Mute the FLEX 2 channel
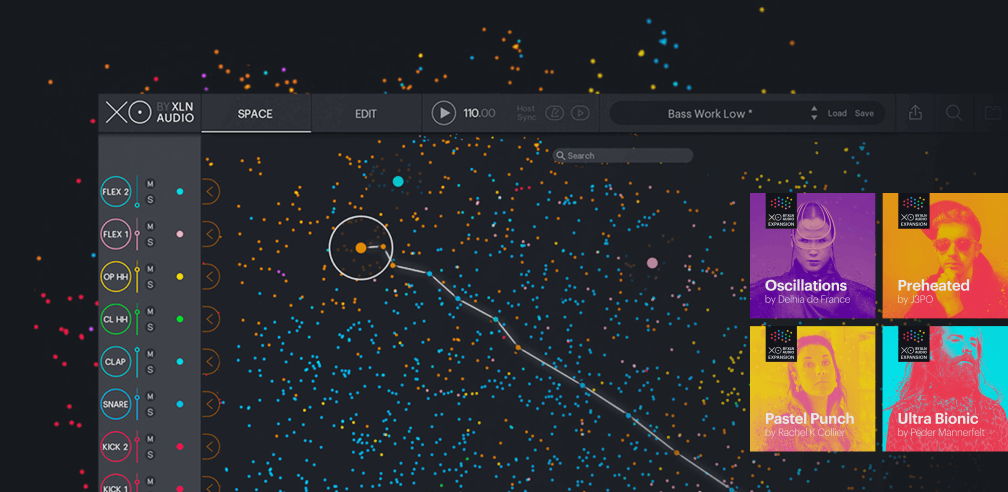Screen dimensions: 1008x492 click(x=150, y=184)
